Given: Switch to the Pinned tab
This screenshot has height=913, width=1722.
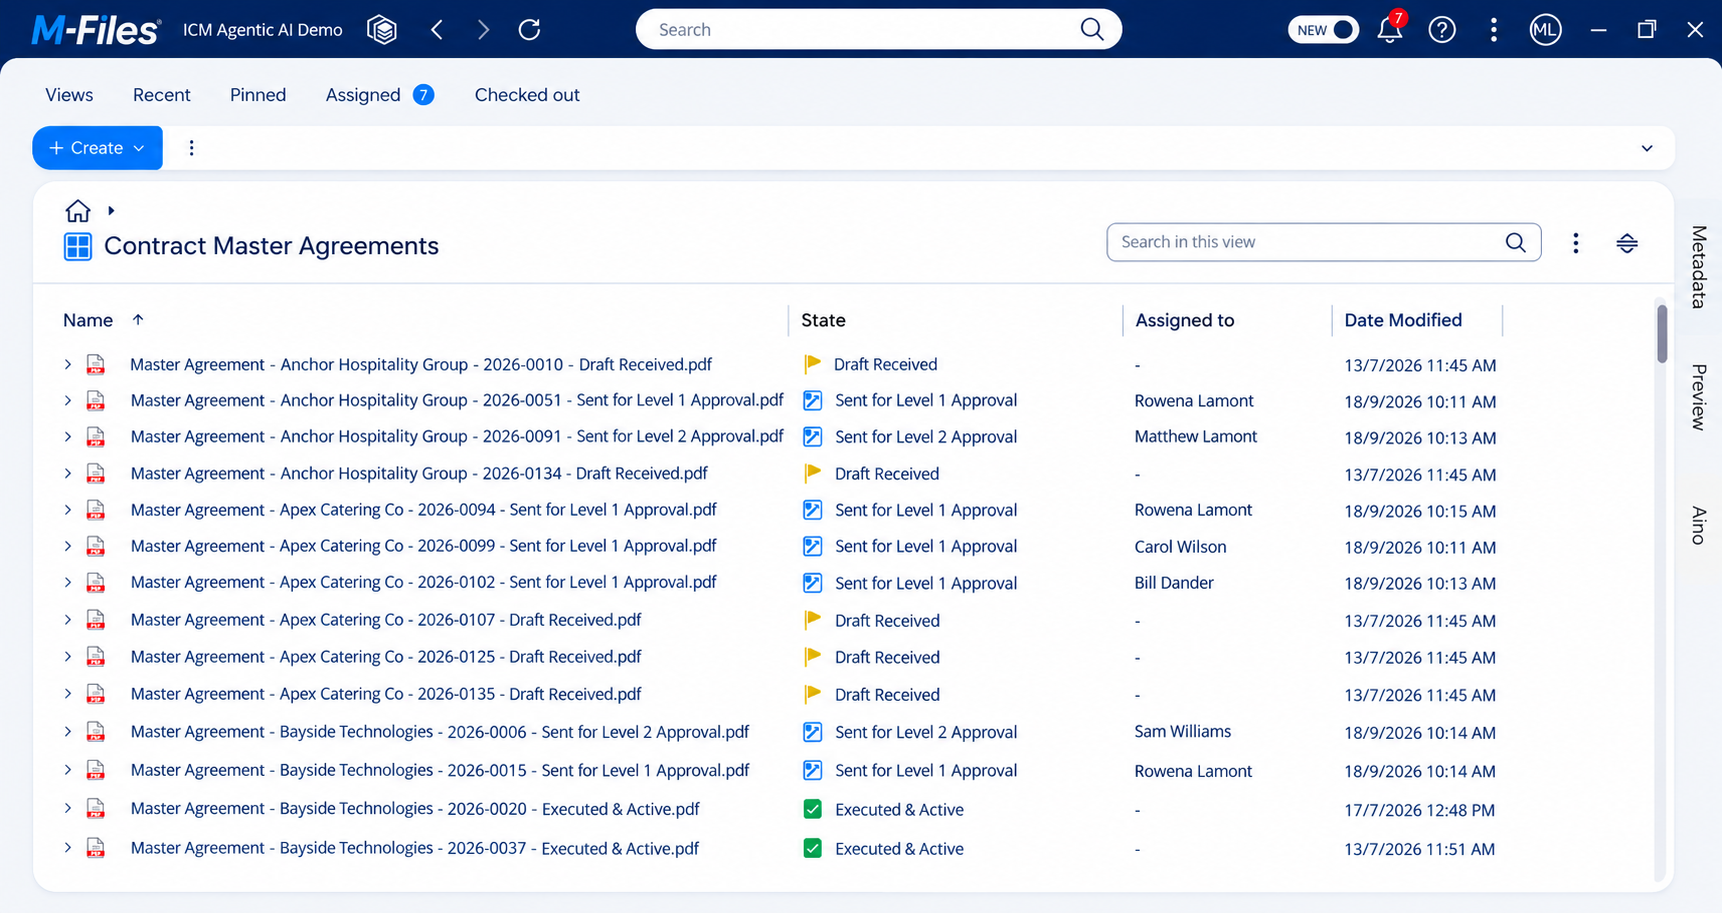Looking at the screenshot, I should tap(258, 95).
